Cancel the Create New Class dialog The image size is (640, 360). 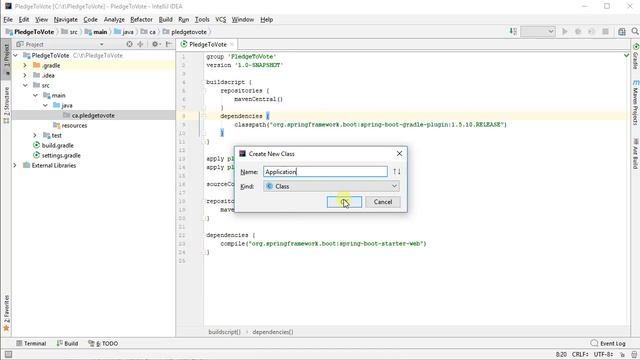[382, 202]
